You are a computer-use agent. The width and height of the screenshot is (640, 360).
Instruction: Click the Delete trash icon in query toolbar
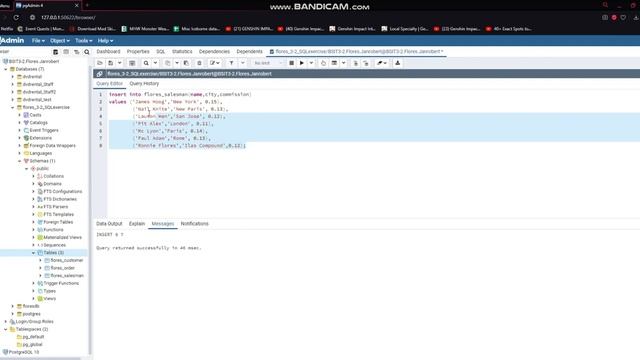(x=199, y=63)
